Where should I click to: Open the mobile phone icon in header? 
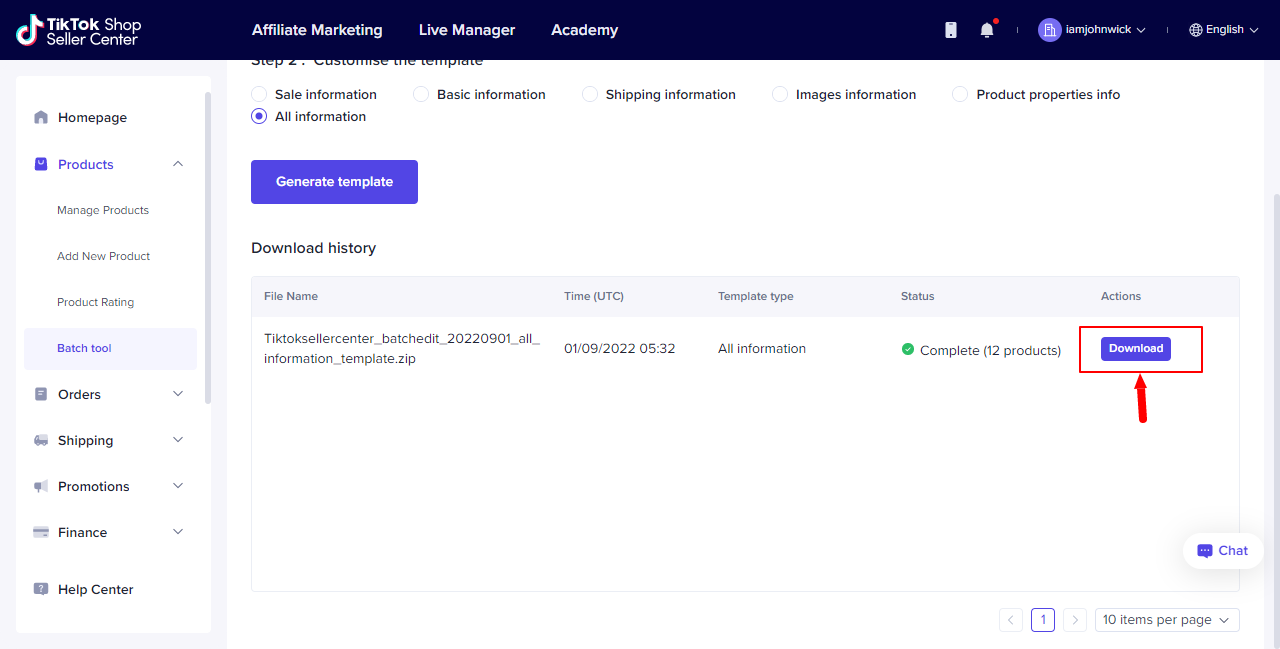tap(951, 30)
